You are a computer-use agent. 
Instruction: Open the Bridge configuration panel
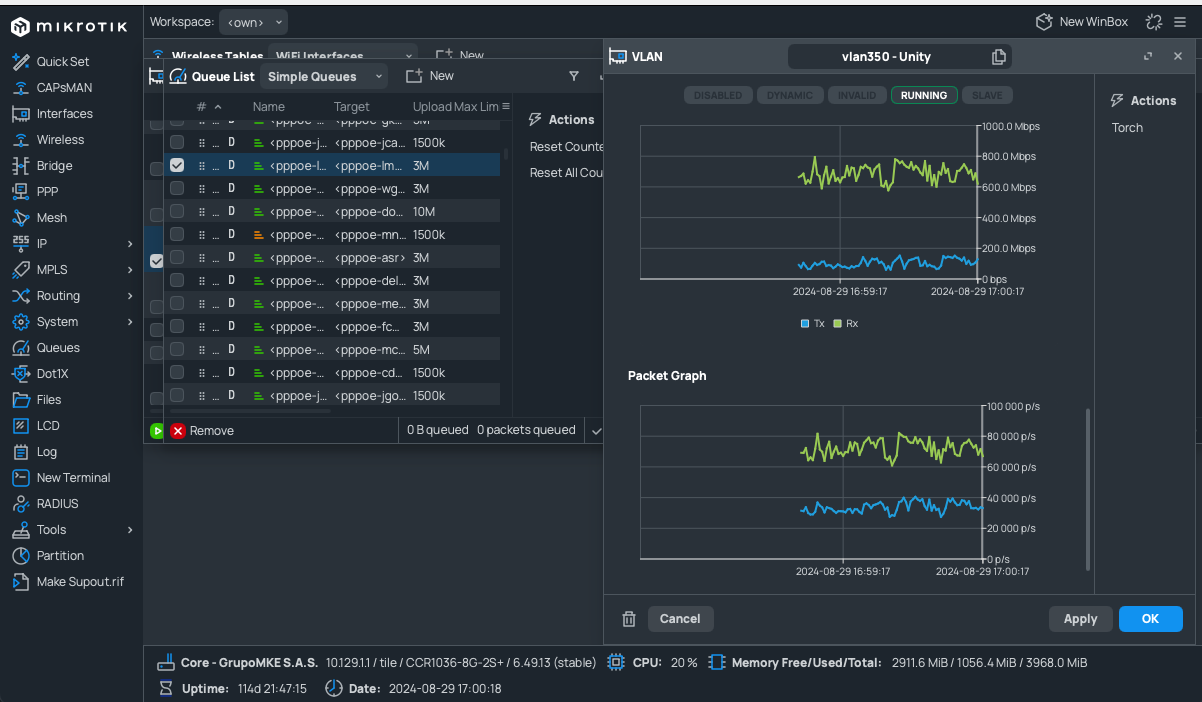(60, 165)
